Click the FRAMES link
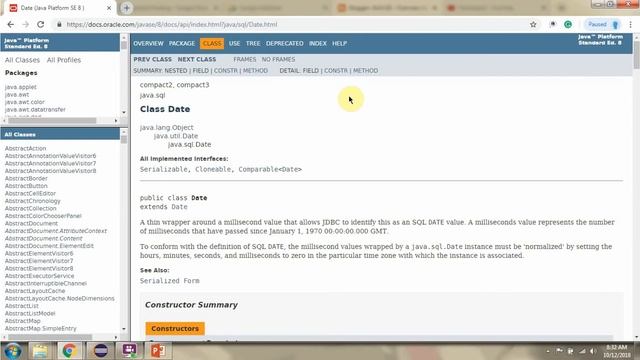The image size is (640, 360). click(x=244, y=59)
